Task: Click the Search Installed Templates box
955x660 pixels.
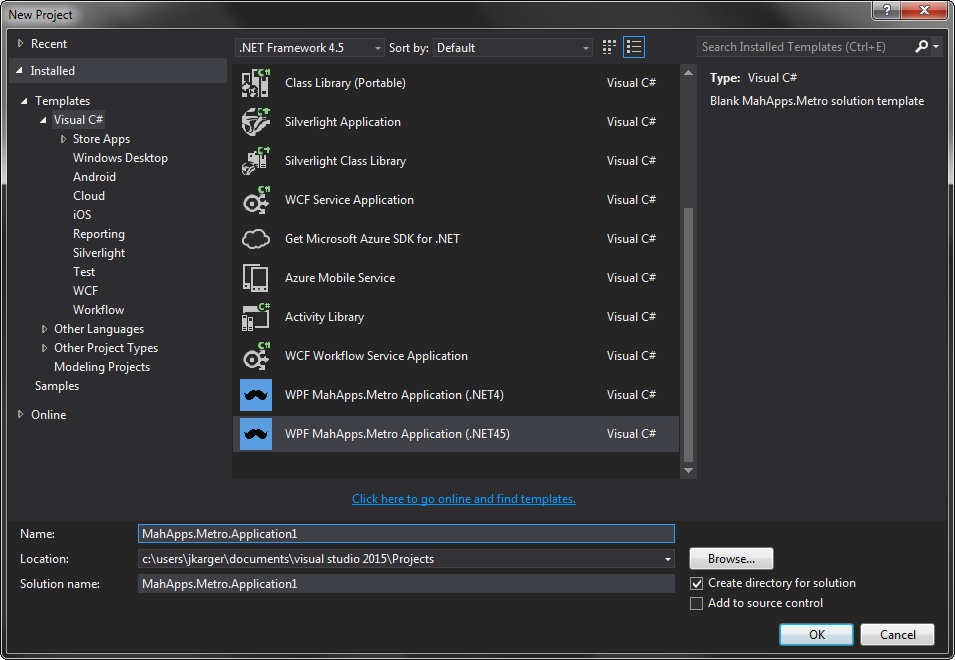Action: click(805, 46)
